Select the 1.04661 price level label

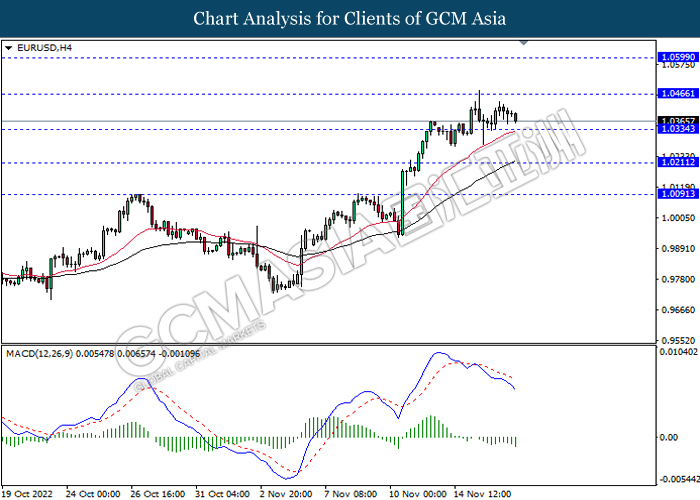coord(673,94)
